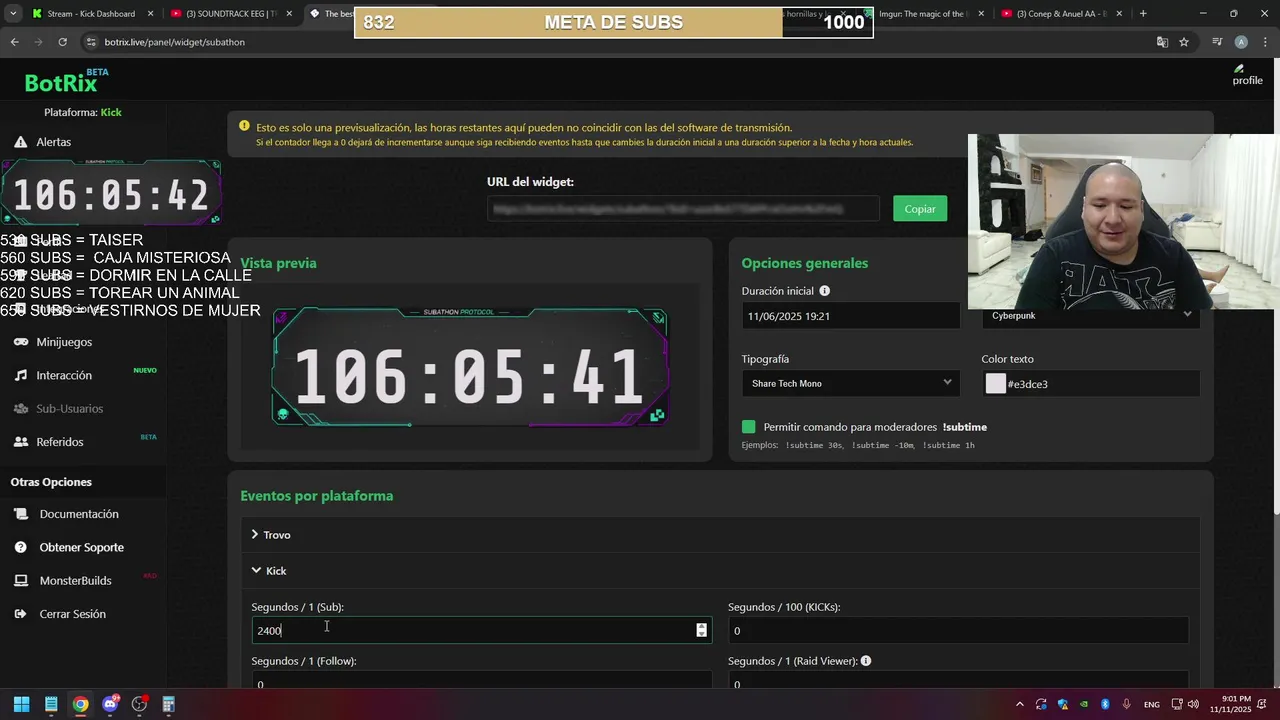The width and height of the screenshot is (1280, 720).
Task: Click the Minijuegos gamepad icon
Action: click(x=20, y=342)
